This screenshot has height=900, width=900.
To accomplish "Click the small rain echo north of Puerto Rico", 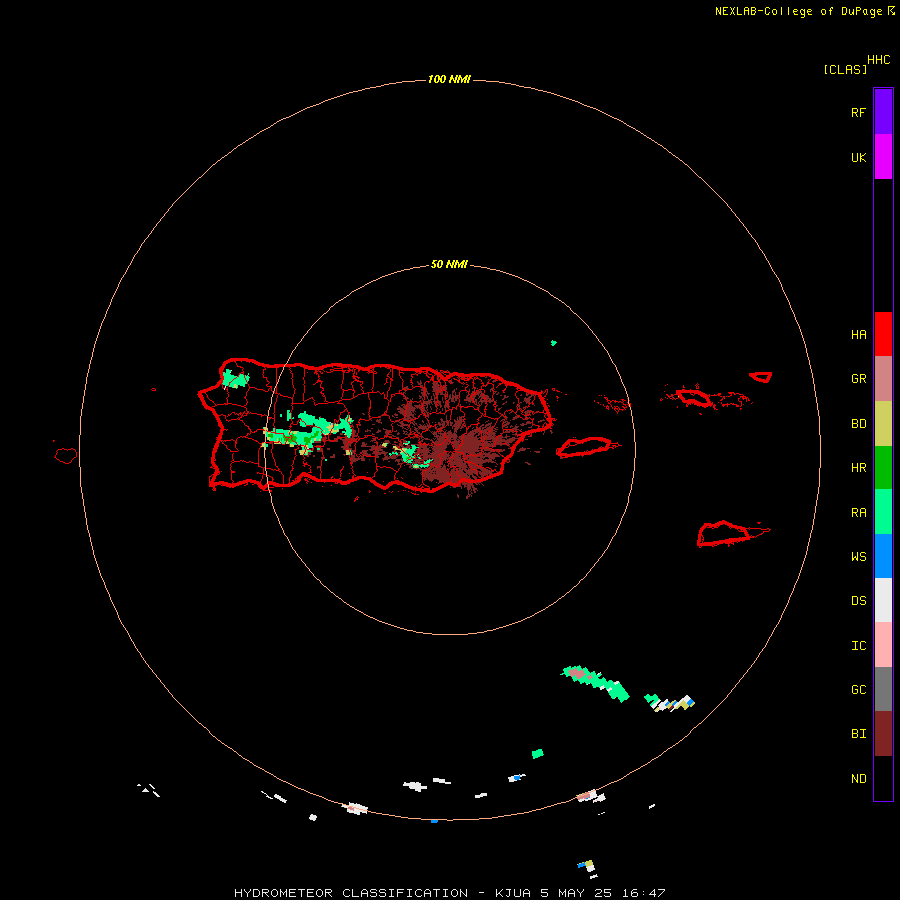I will coord(554,343).
